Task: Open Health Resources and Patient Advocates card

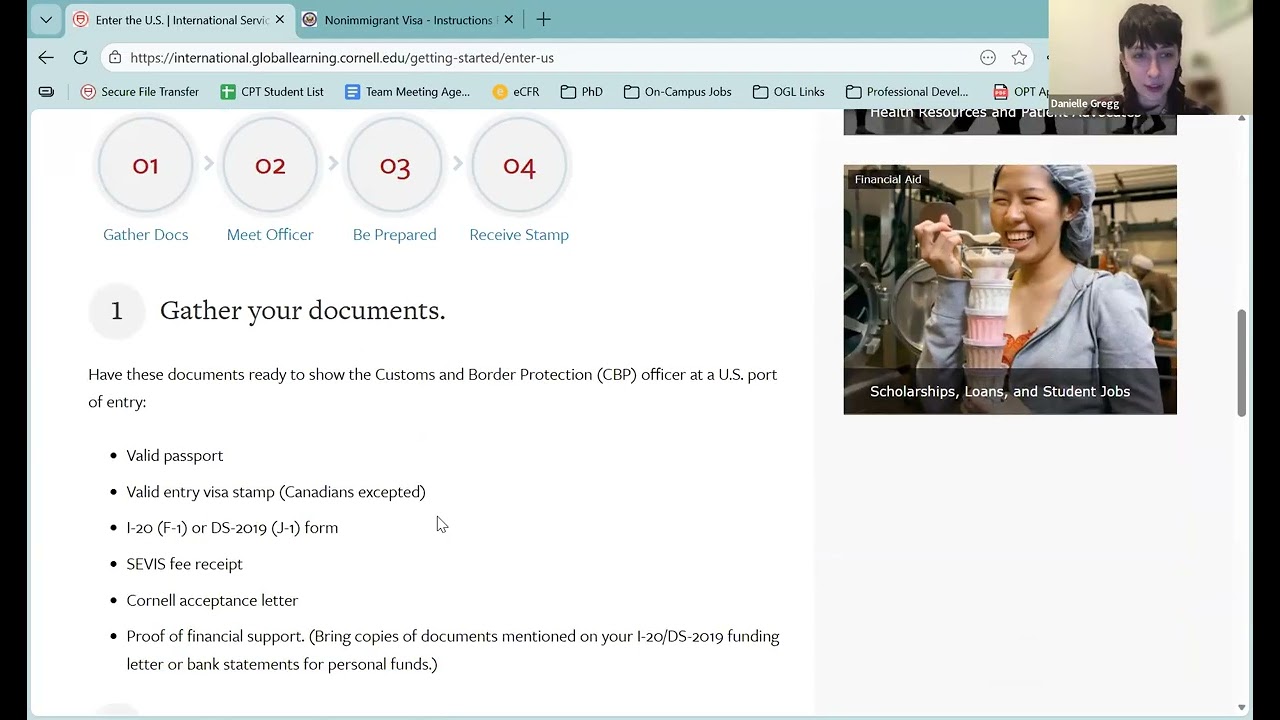Action: click(1010, 123)
